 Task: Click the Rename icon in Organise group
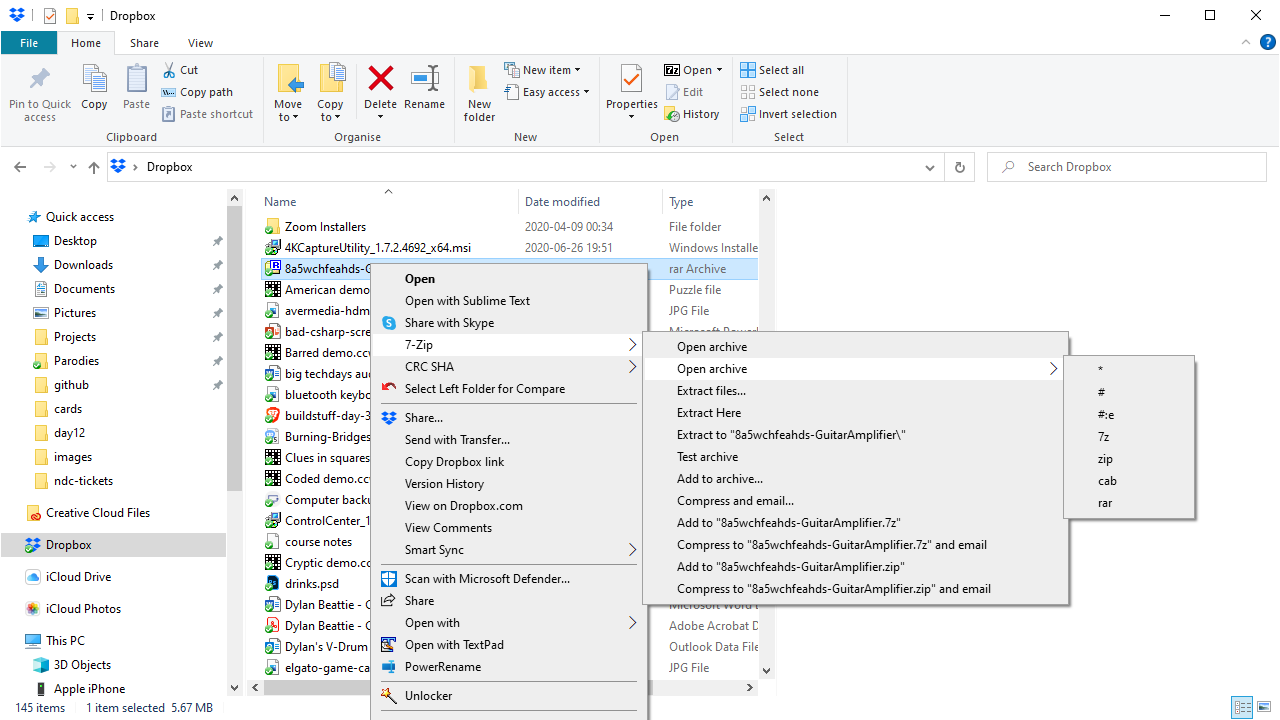(424, 78)
